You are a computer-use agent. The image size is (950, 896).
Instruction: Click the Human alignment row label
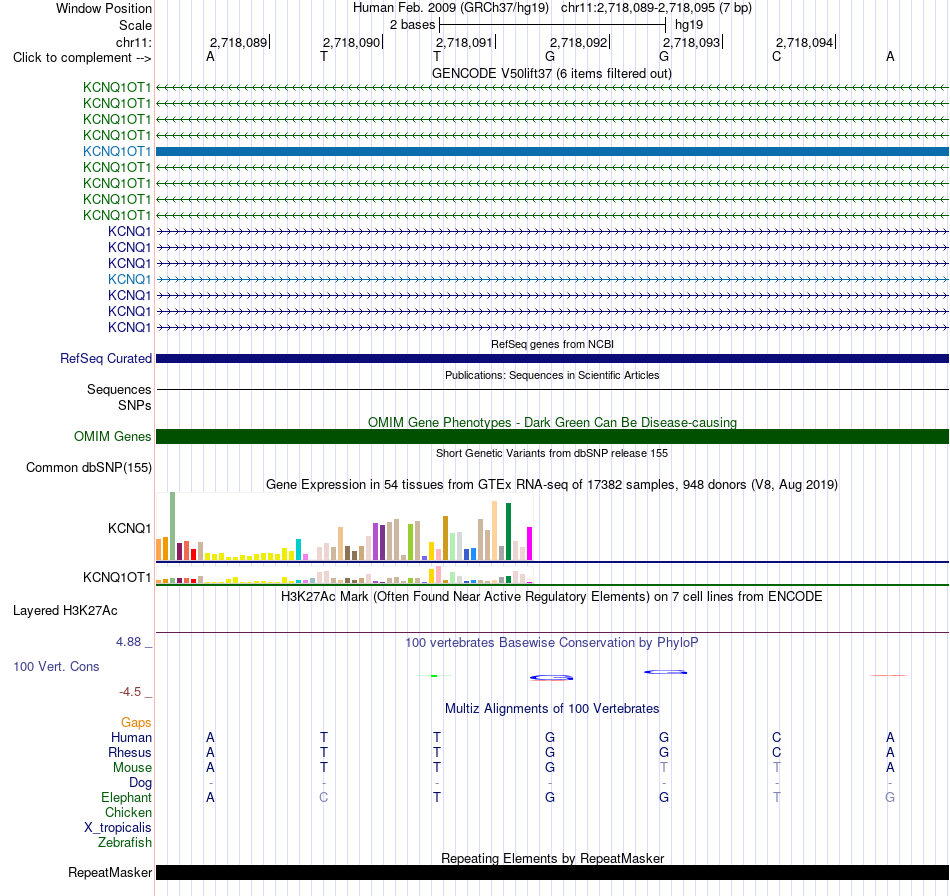131,737
